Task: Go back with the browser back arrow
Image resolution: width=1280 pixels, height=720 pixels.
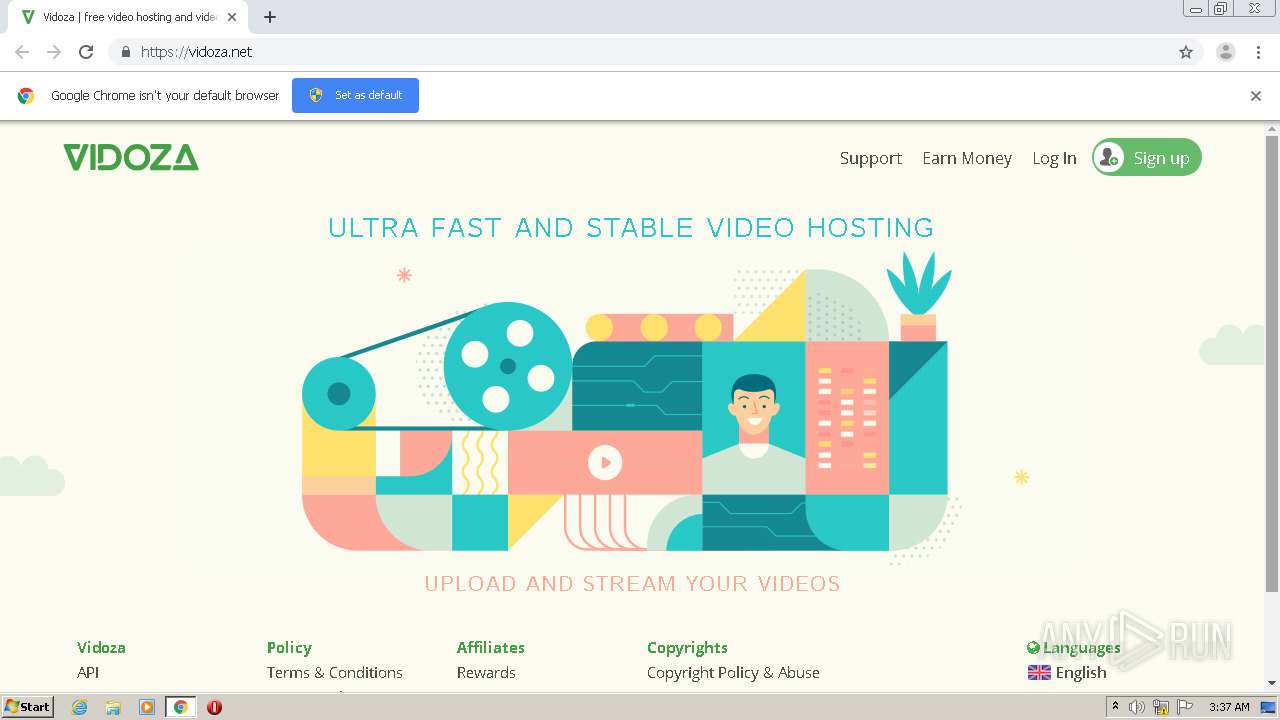Action: coord(22,52)
